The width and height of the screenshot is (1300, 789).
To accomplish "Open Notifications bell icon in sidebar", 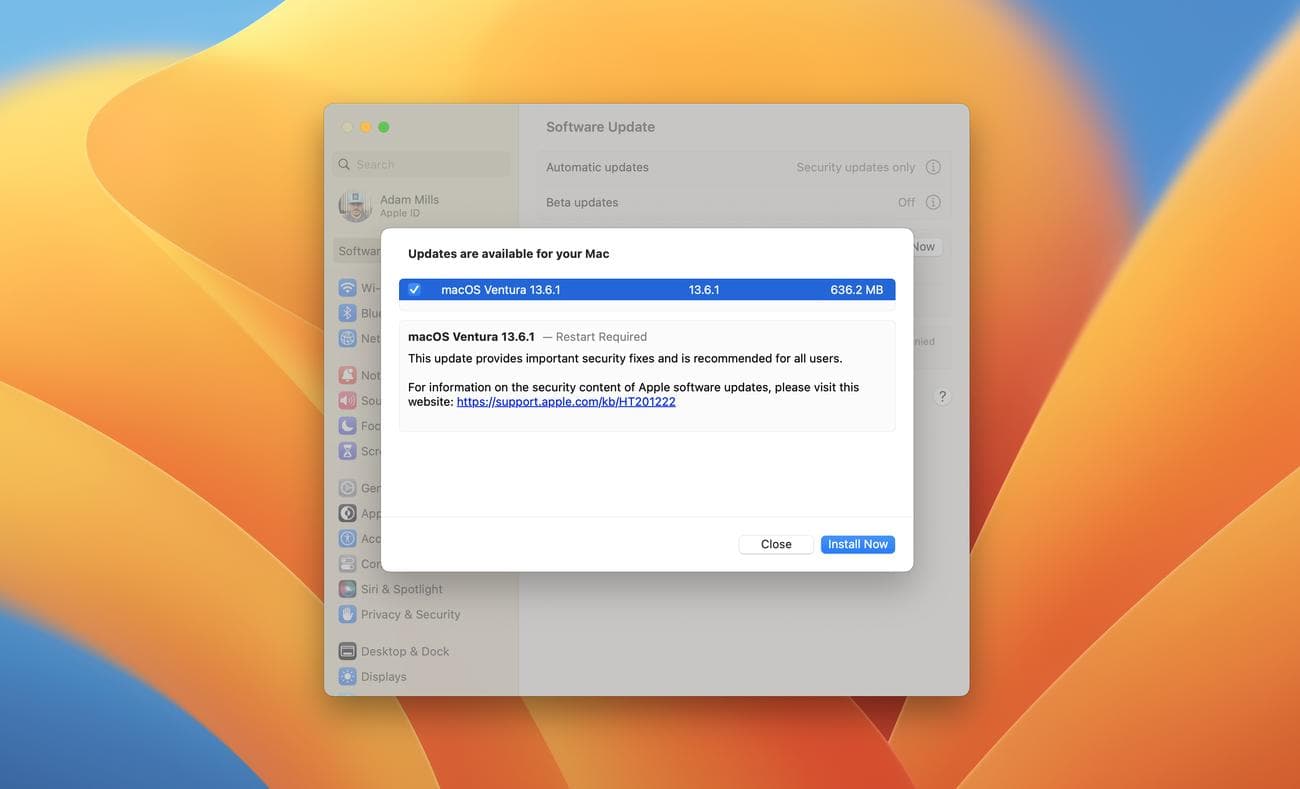I will point(347,375).
